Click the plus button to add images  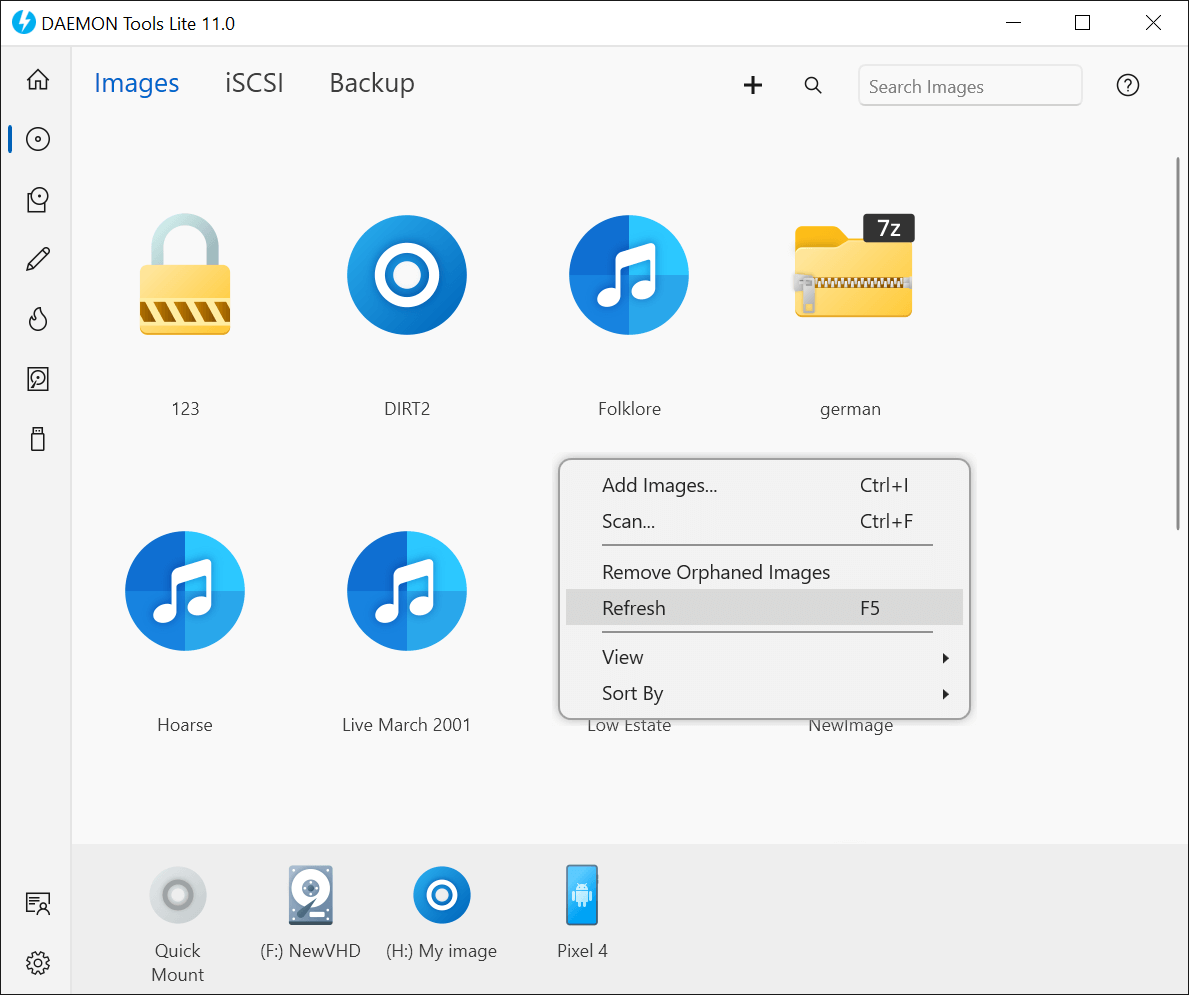coord(753,85)
